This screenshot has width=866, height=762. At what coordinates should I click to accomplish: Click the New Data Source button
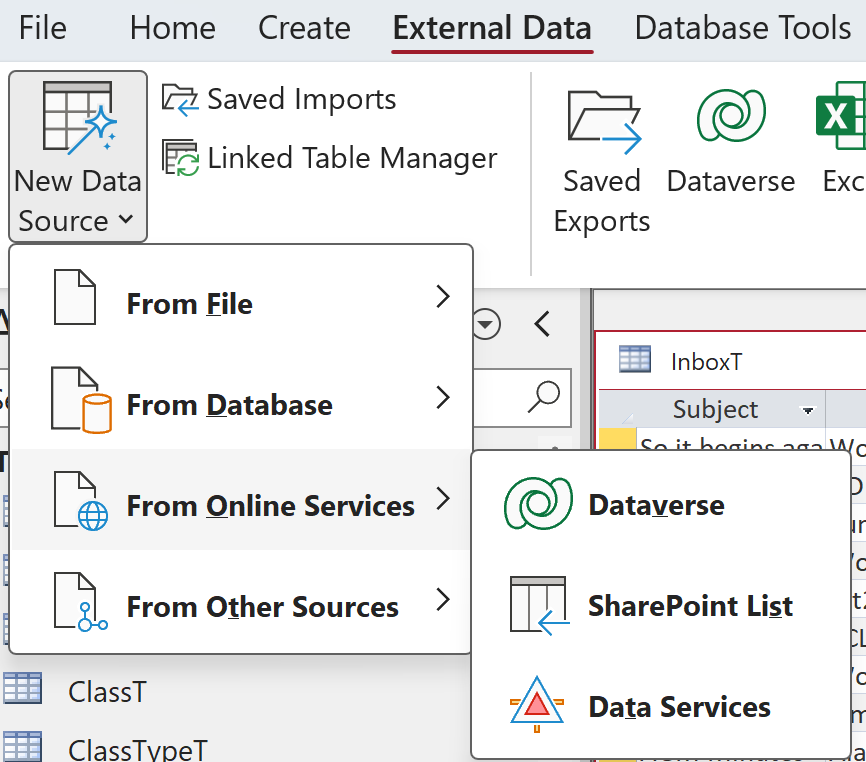tap(78, 156)
